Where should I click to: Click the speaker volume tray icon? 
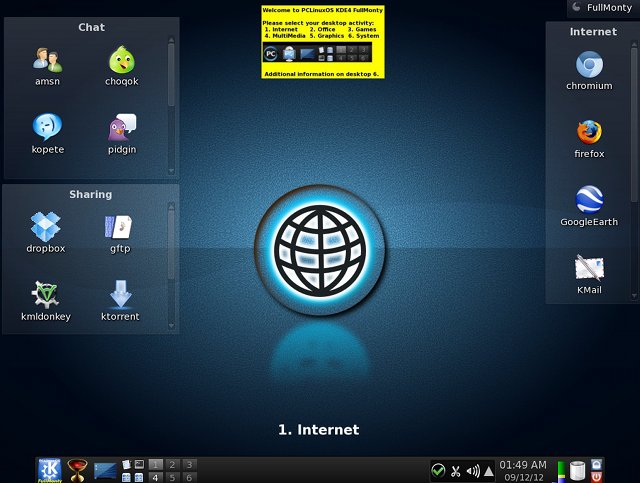[473, 472]
